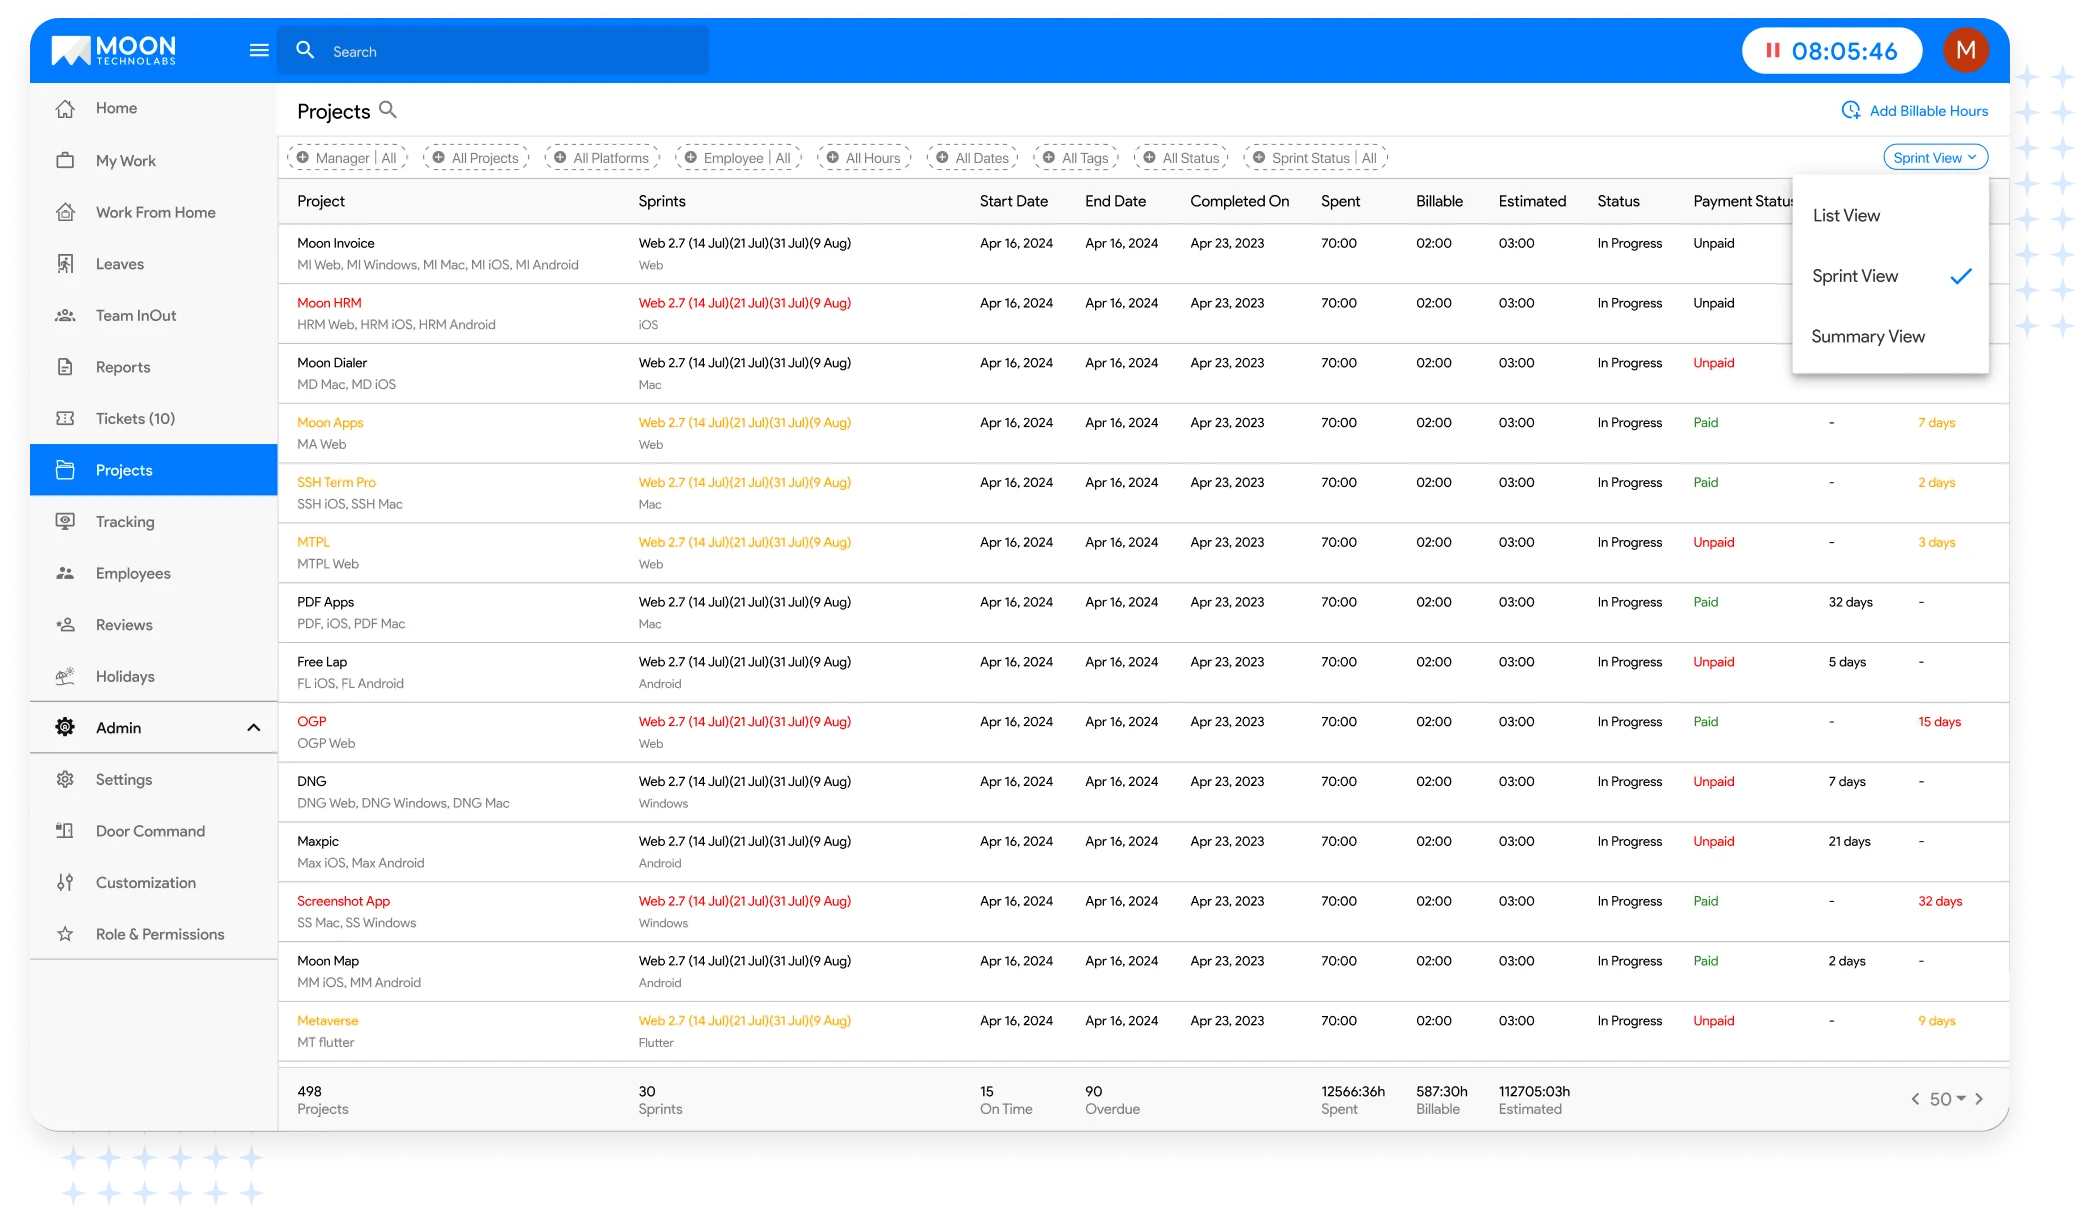Sort by the Start Date column header
The width and height of the screenshot is (2077, 1207).
tap(1013, 201)
